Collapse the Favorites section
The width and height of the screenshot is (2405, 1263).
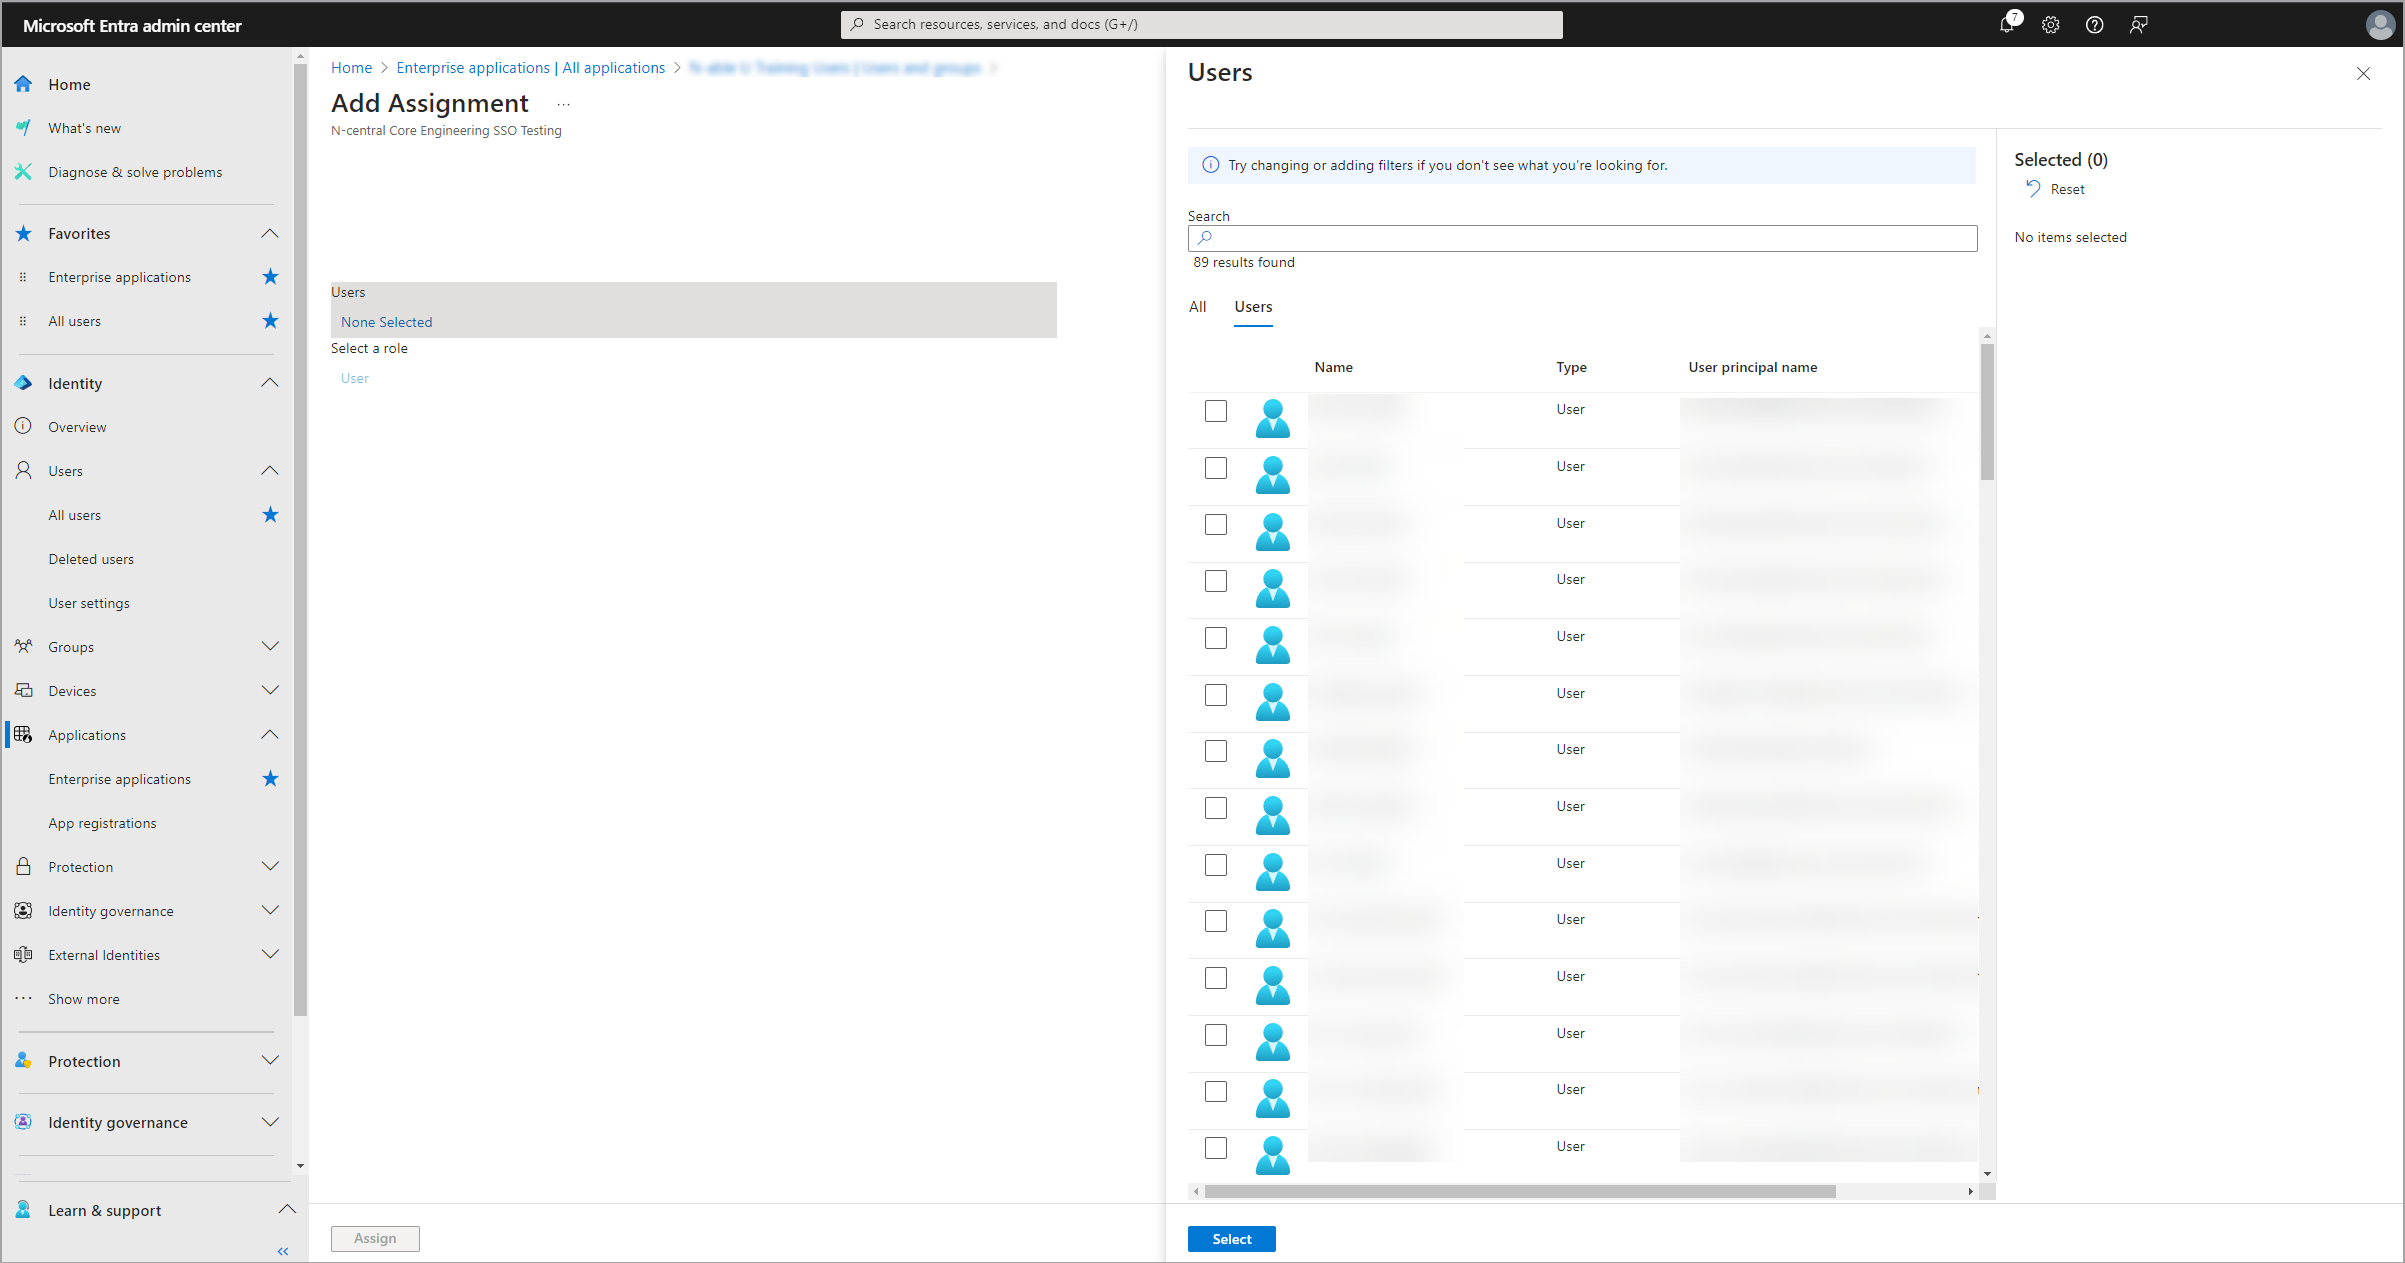pyautogui.click(x=270, y=234)
